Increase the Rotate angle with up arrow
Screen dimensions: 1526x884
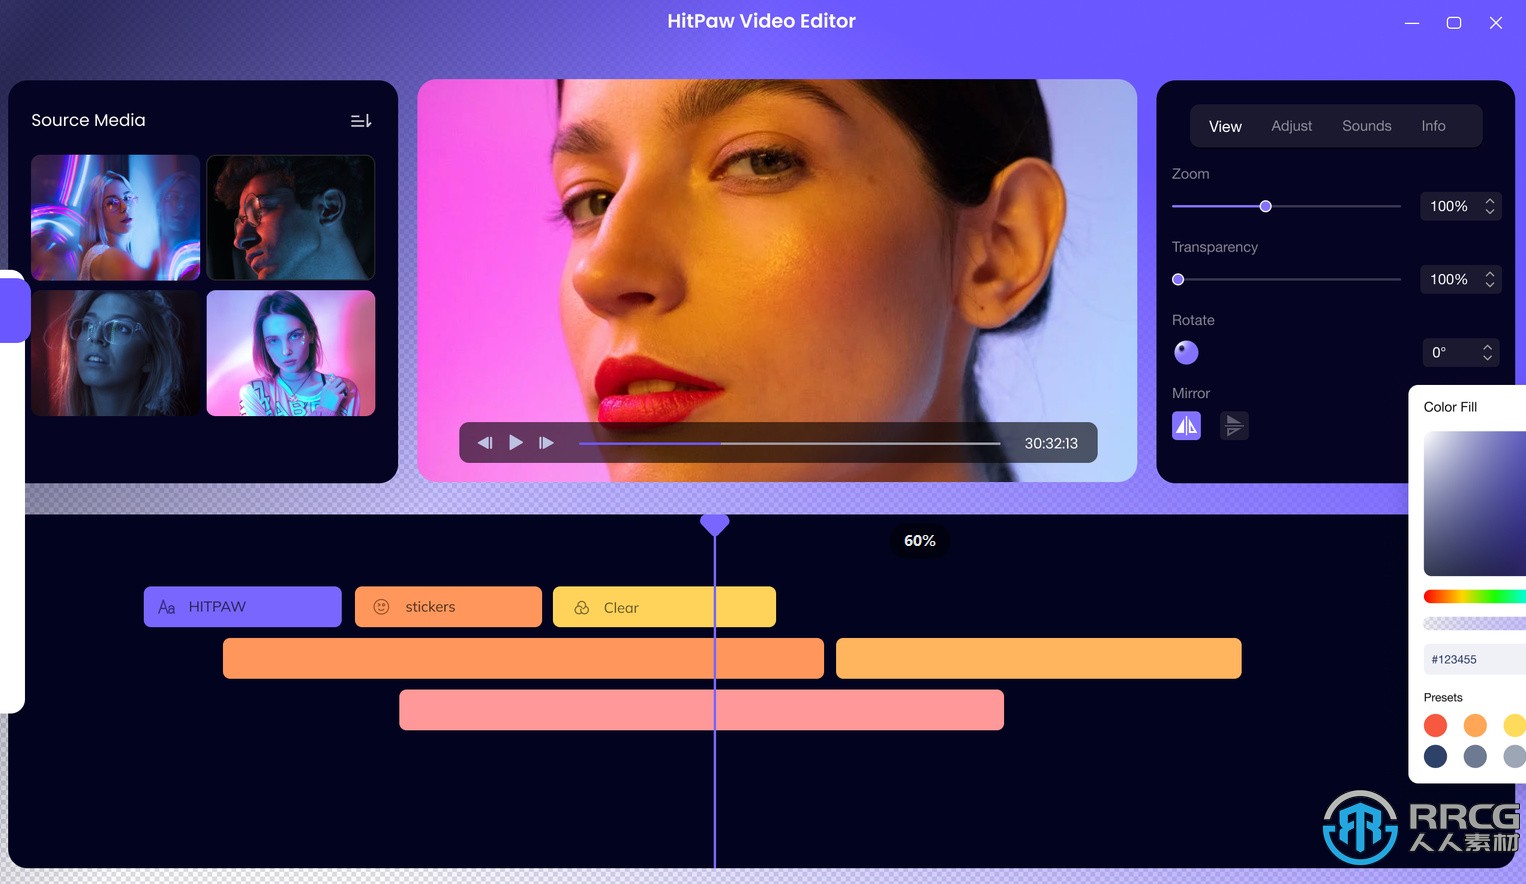[1488, 346]
